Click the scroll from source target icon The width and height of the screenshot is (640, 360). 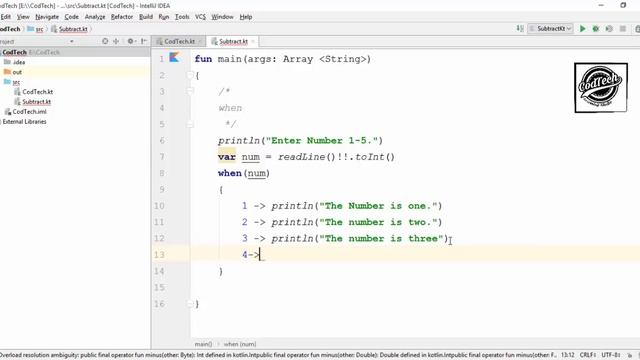click(x=105, y=41)
